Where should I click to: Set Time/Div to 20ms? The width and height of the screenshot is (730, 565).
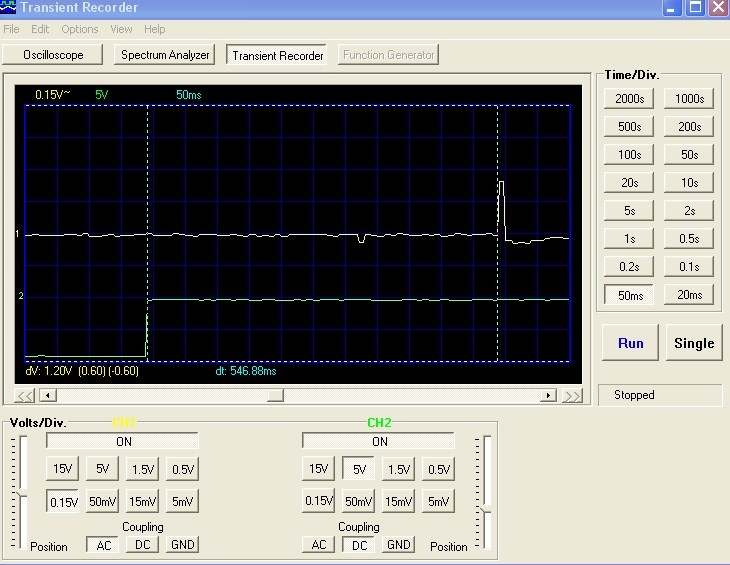pyautogui.click(x=689, y=295)
